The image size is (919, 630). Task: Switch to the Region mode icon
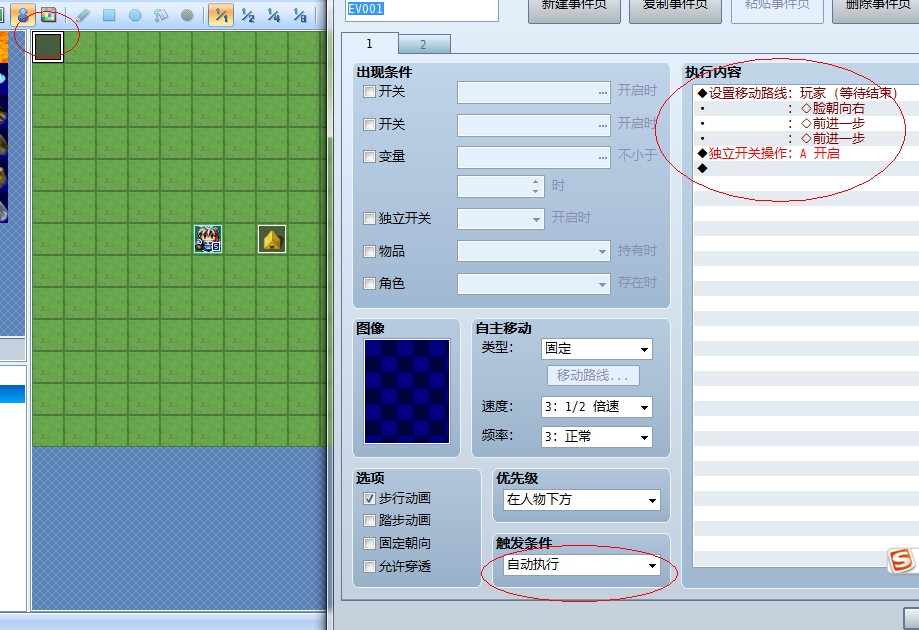[x=49, y=14]
